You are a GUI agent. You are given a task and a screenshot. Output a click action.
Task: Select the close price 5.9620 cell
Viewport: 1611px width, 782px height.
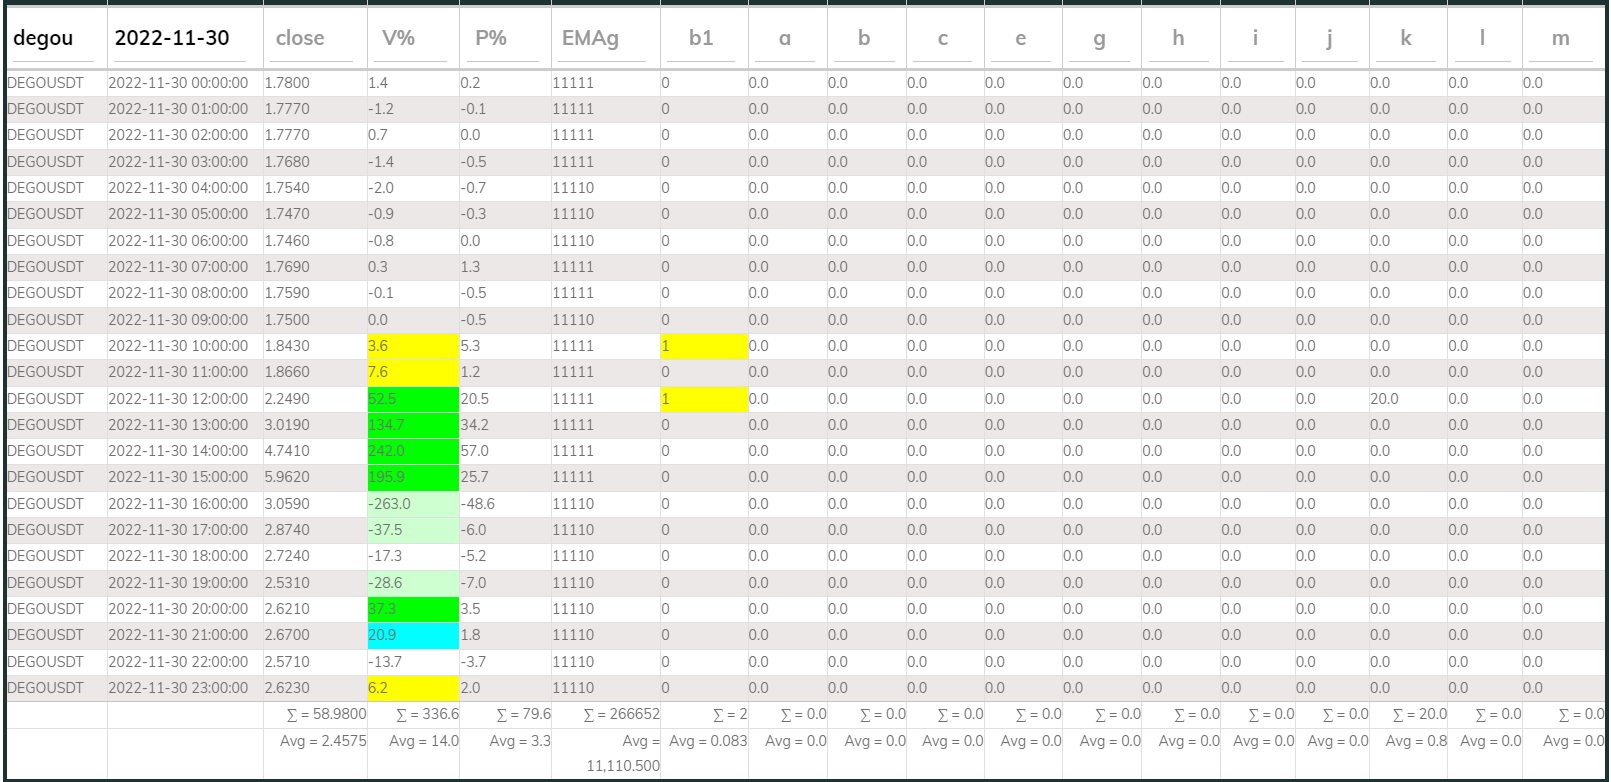pos(288,477)
